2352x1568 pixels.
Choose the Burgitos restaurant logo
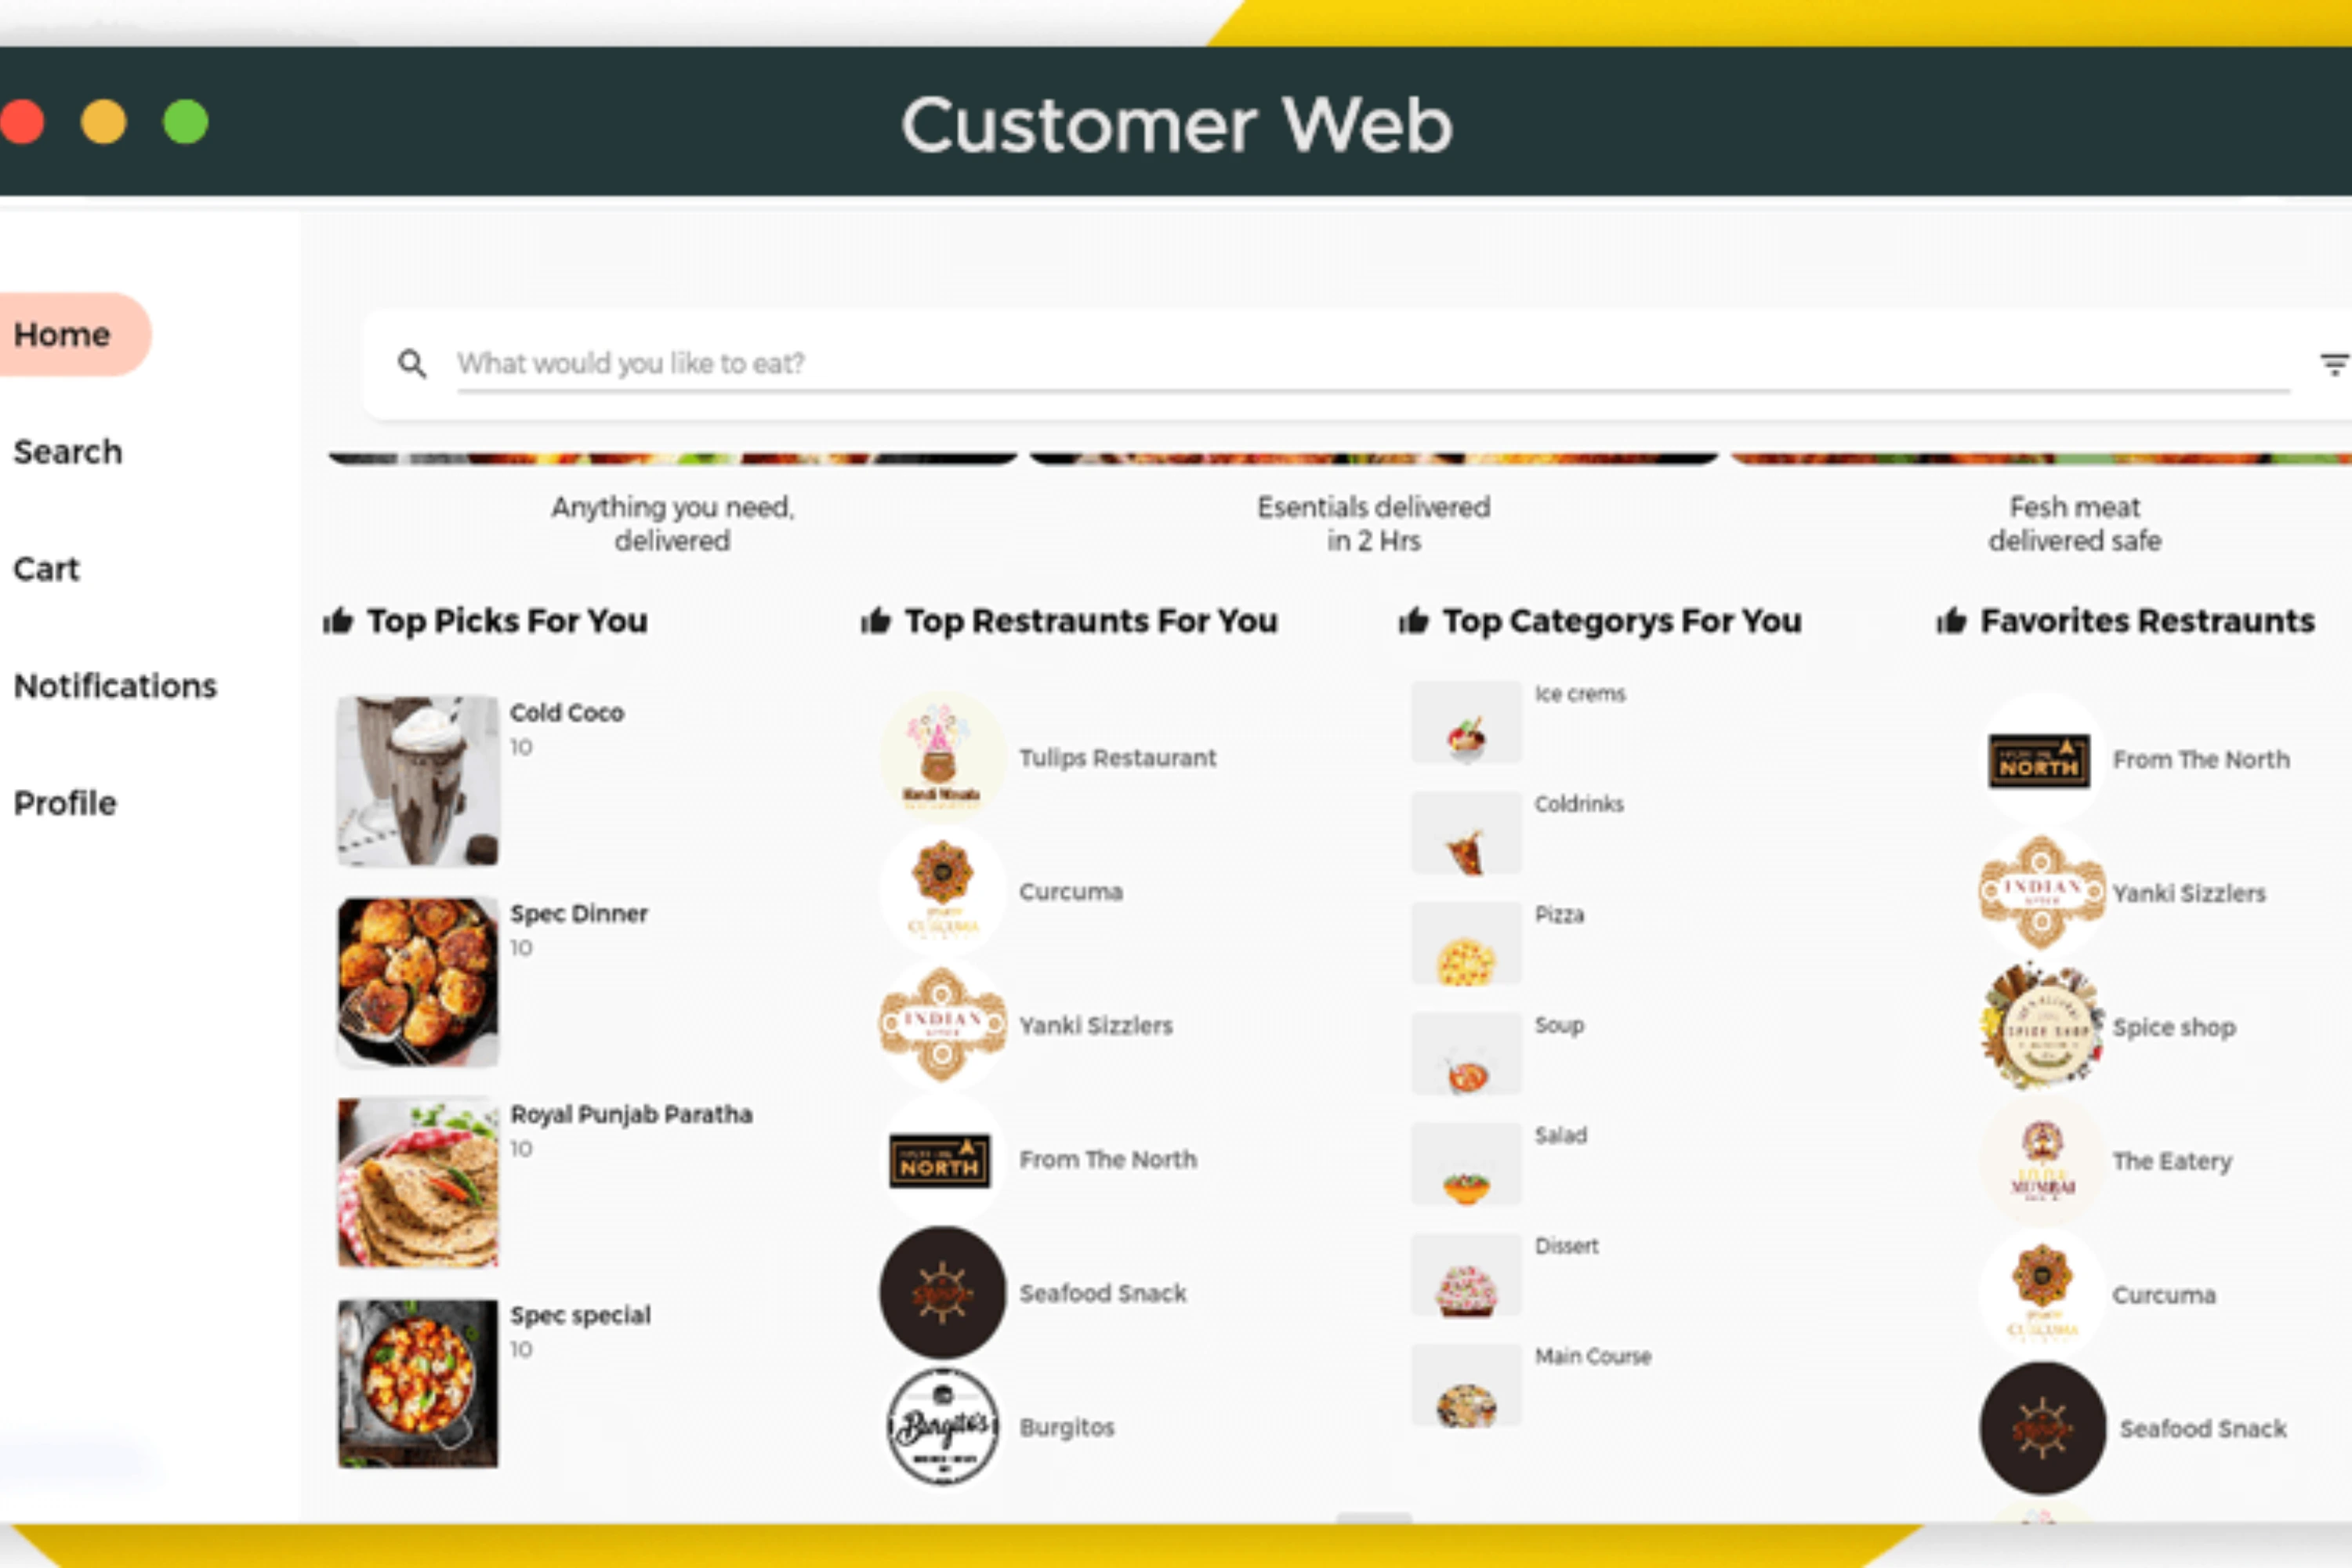pyautogui.click(x=942, y=1427)
